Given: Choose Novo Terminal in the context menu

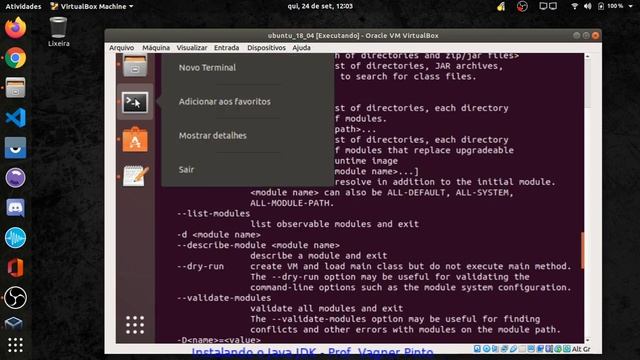Looking at the screenshot, I should click(x=207, y=67).
